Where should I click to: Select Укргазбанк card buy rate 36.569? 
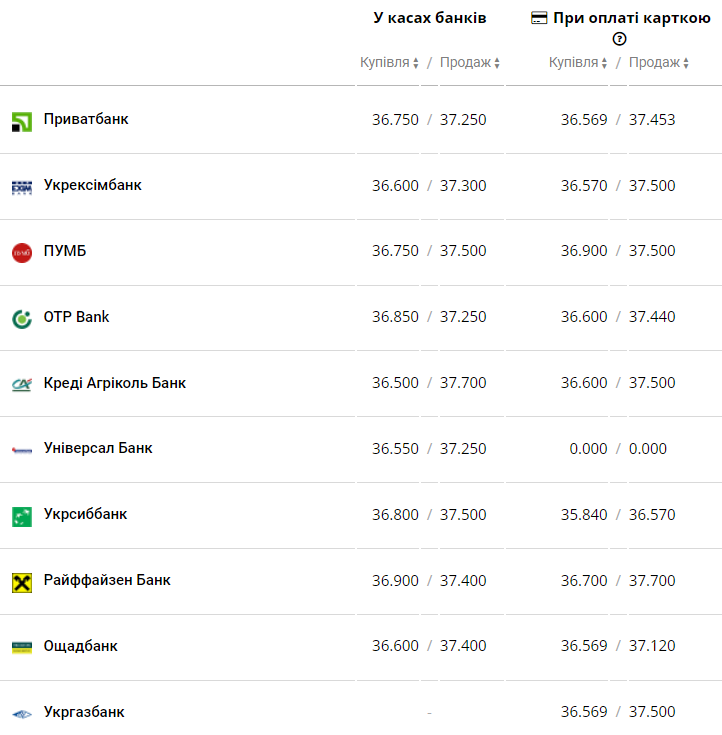tap(584, 712)
